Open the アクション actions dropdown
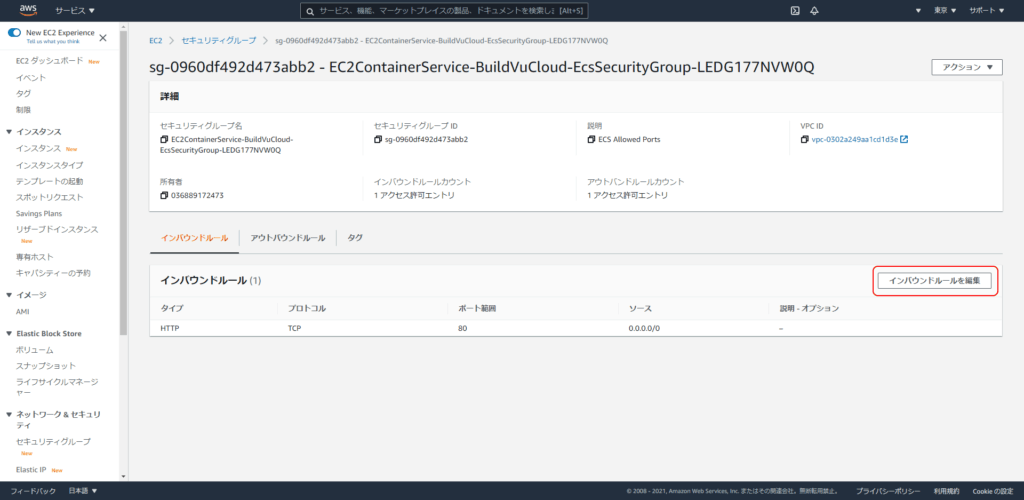Image resolution: width=1024 pixels, height=500 pixels. point(967,67)
